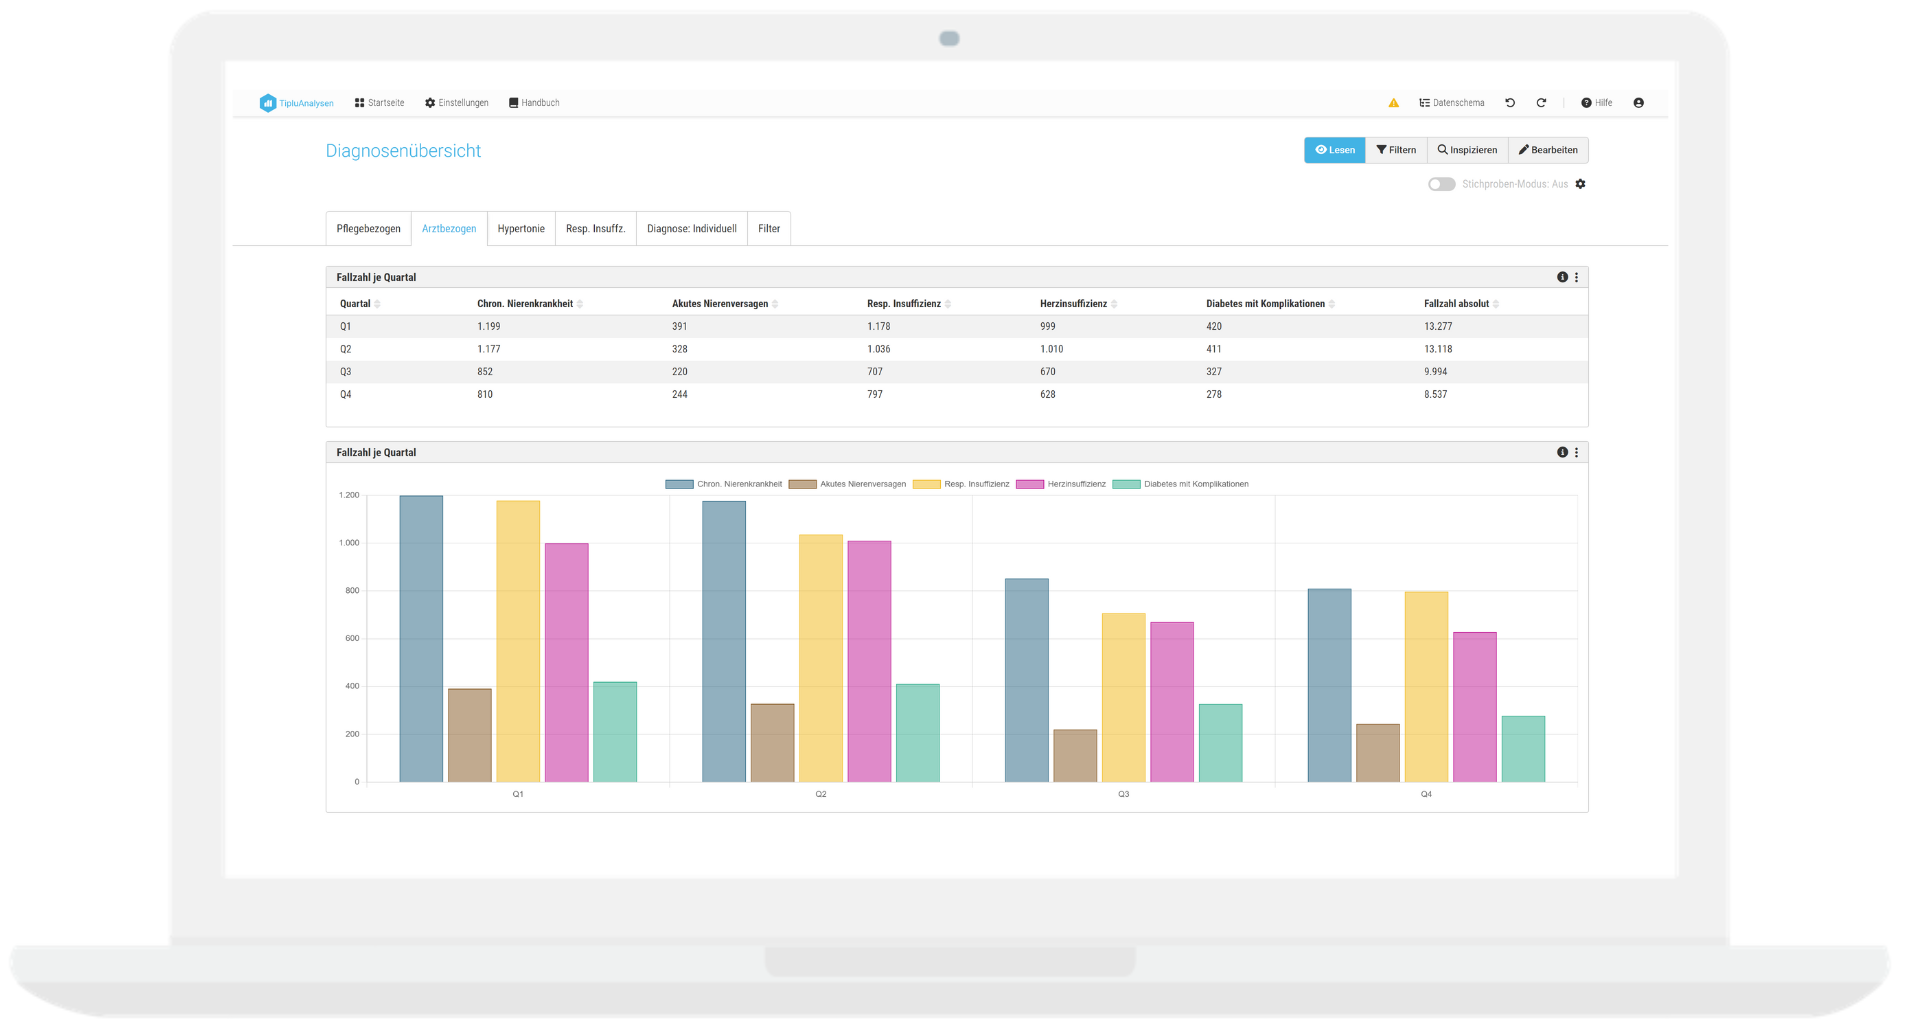Click the undo arrow icon
1920x1030 pixels.
click(x=1510, y=103)
